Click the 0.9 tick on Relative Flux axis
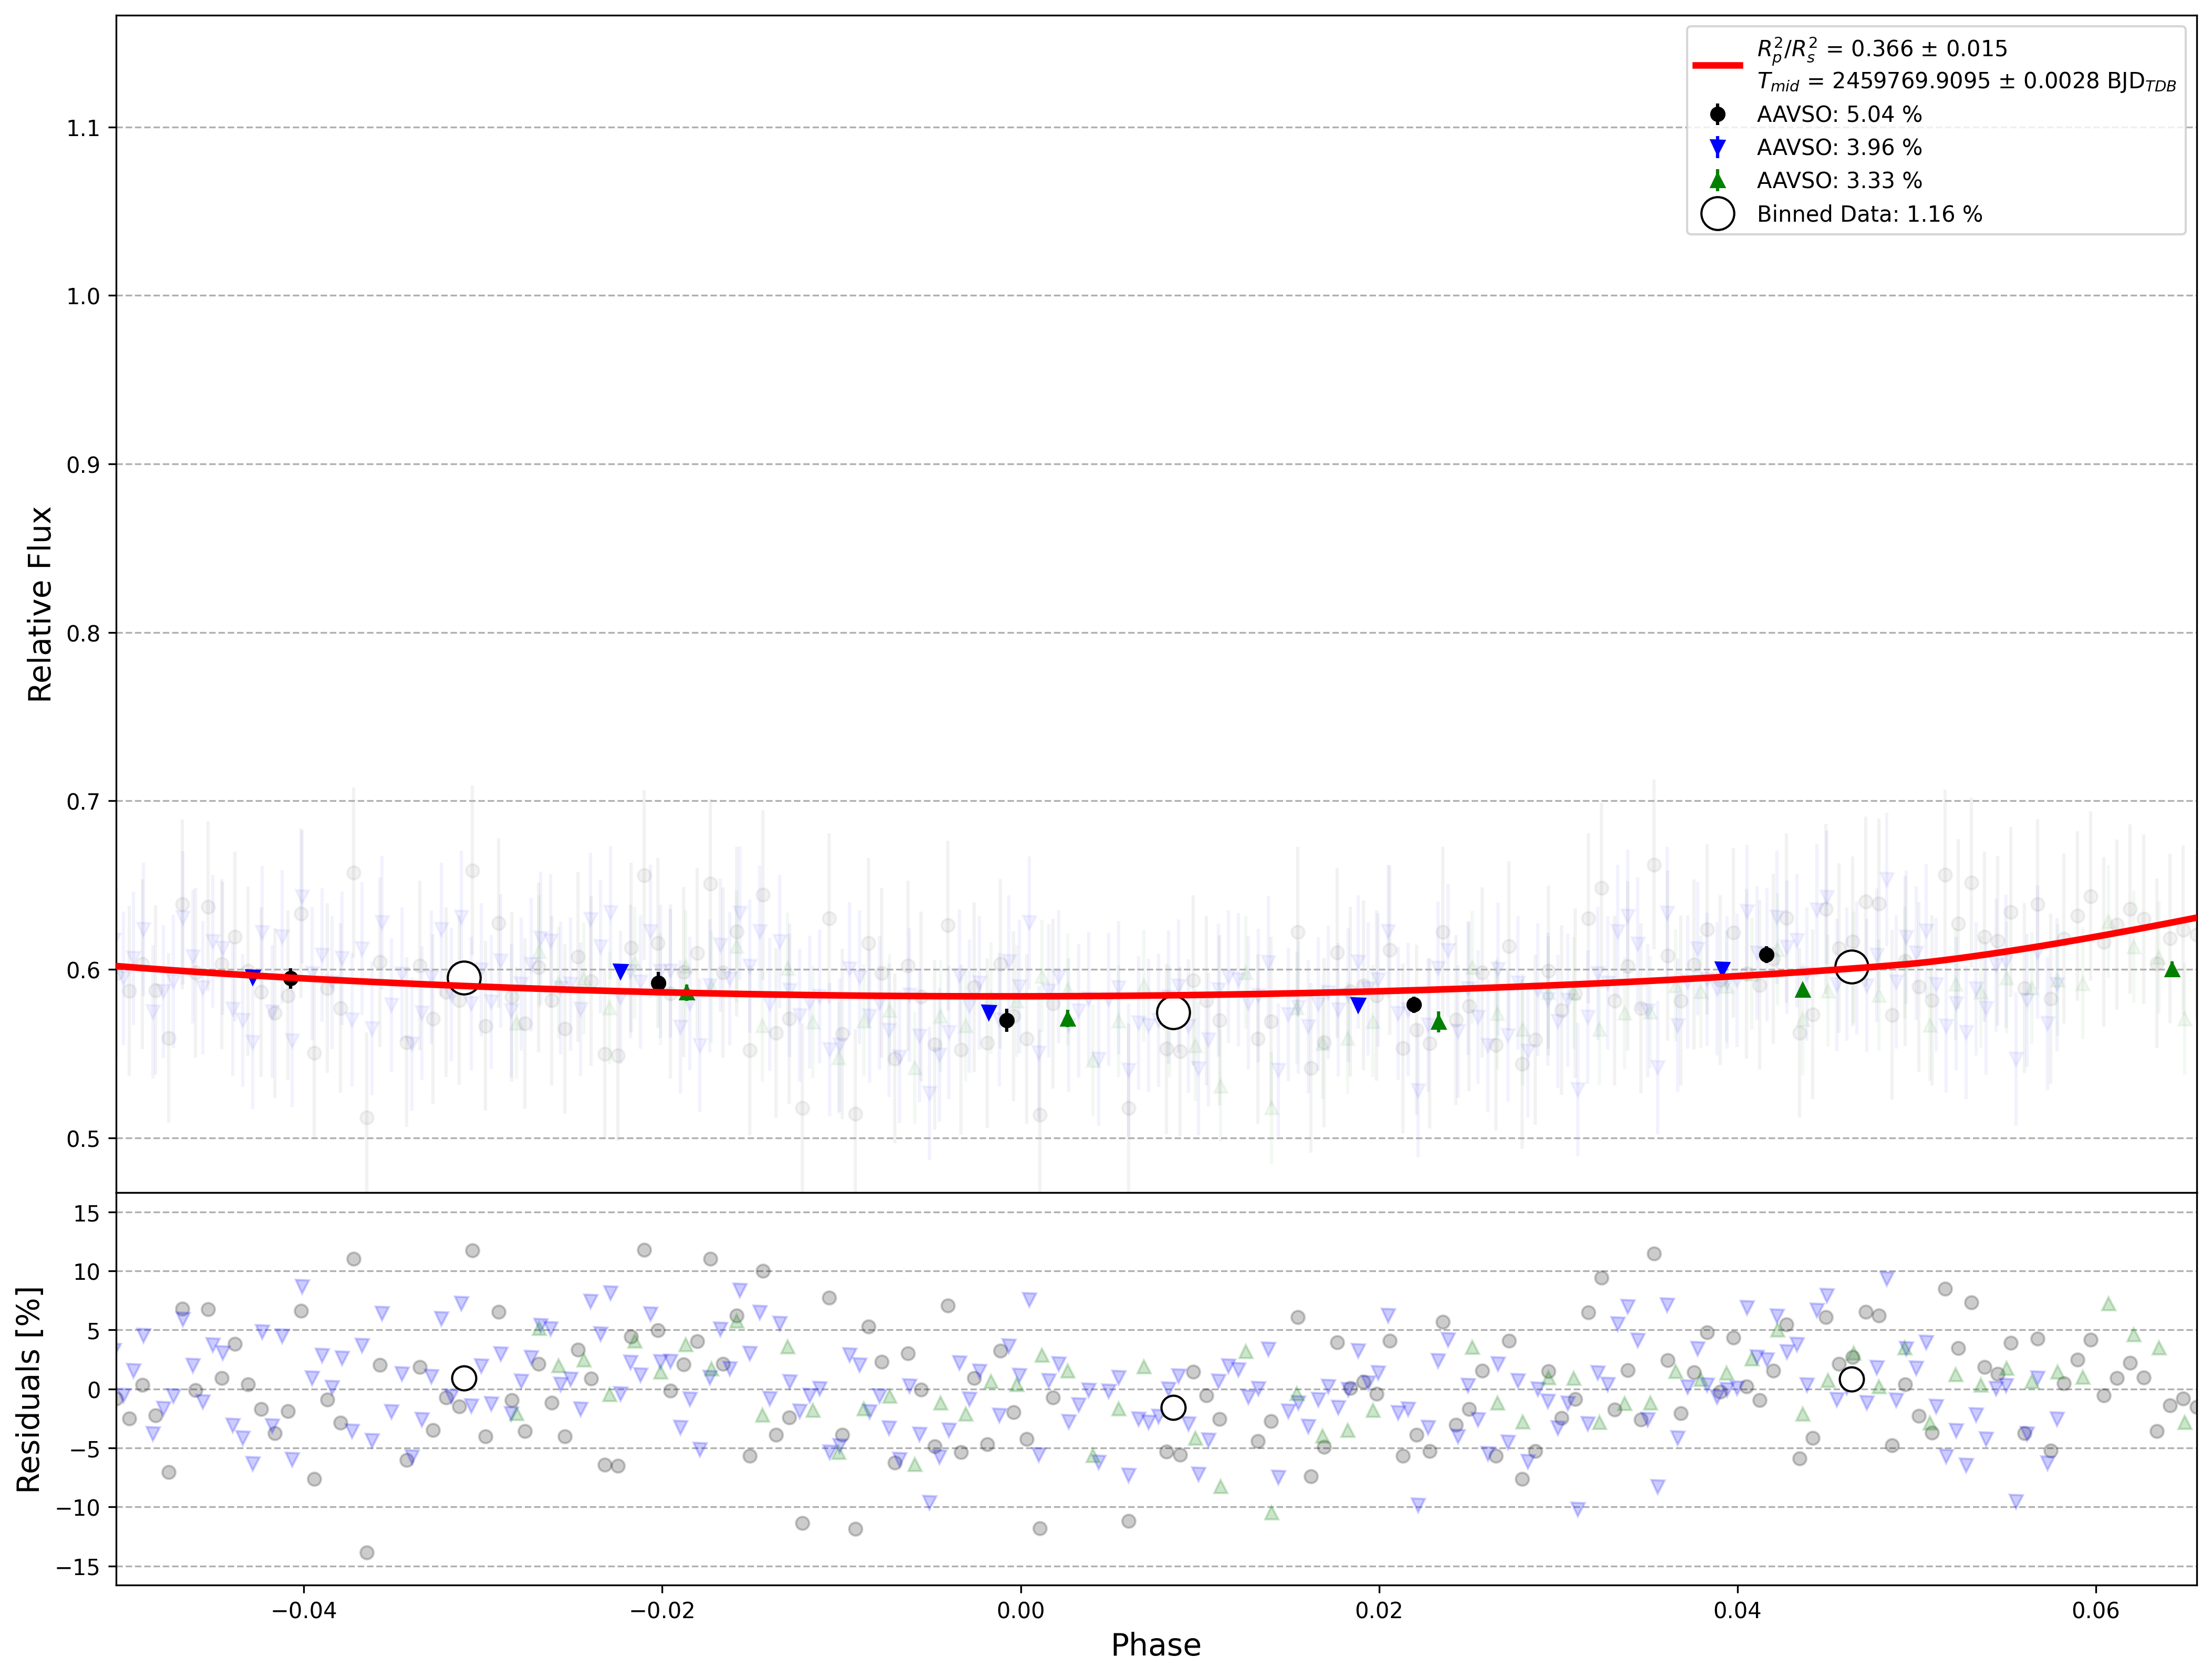The height and width of the screenshot is (1677, 2212). tap(83, 465)
